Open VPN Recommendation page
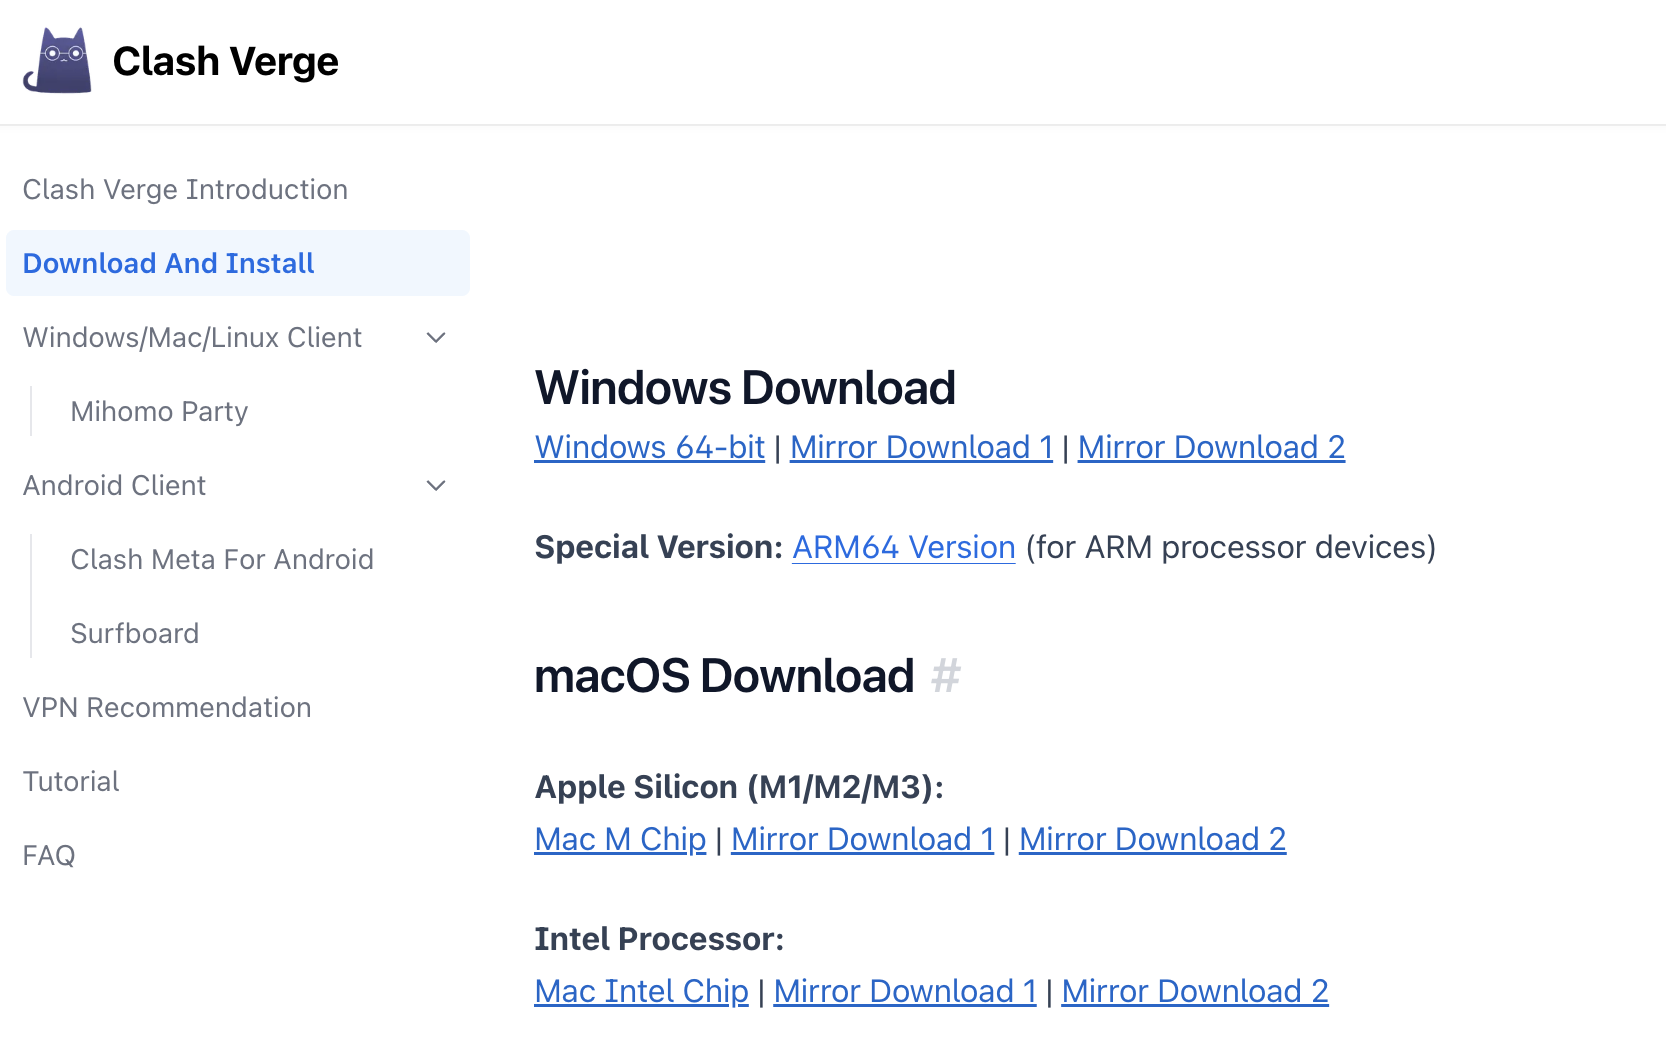Viewport: 1666px width, 1042px height. tap(167, 708)
